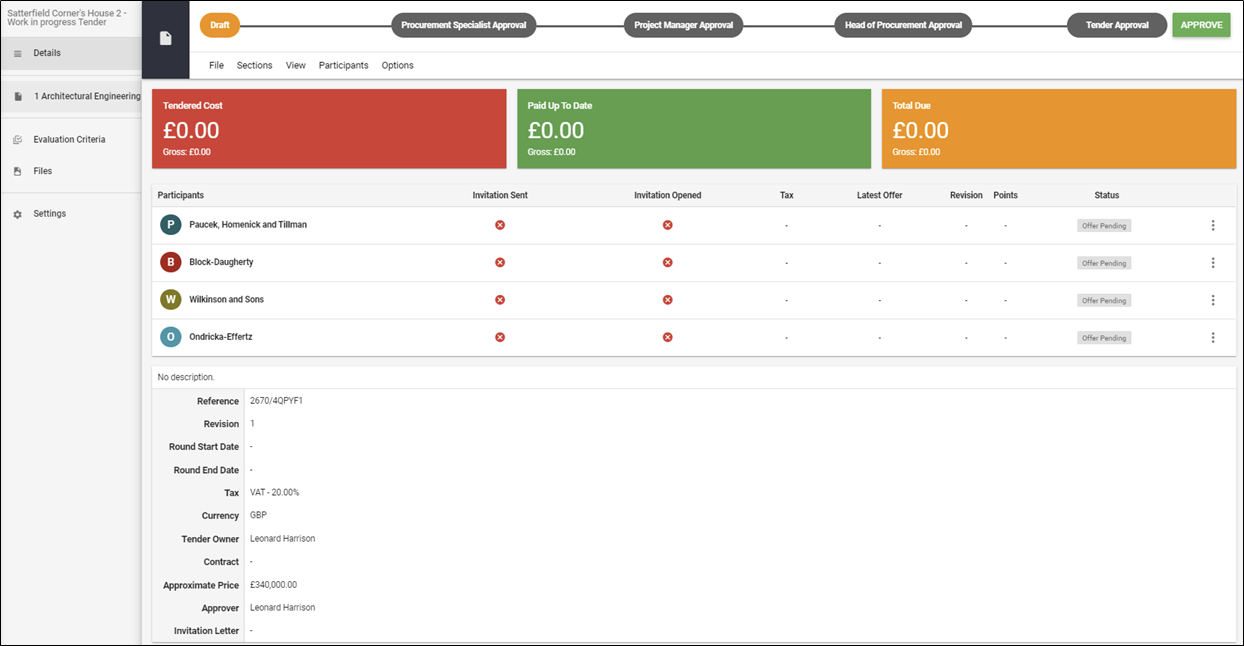Click the document icon in dark header

coord(166,38)
